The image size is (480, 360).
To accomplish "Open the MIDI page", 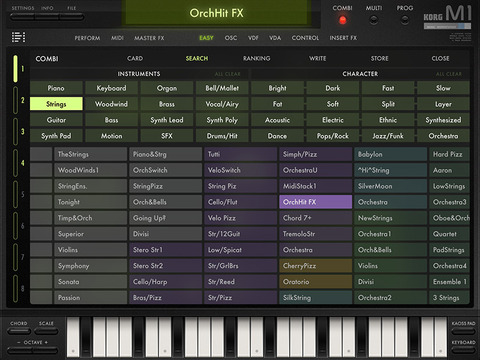I will [117, 38].
